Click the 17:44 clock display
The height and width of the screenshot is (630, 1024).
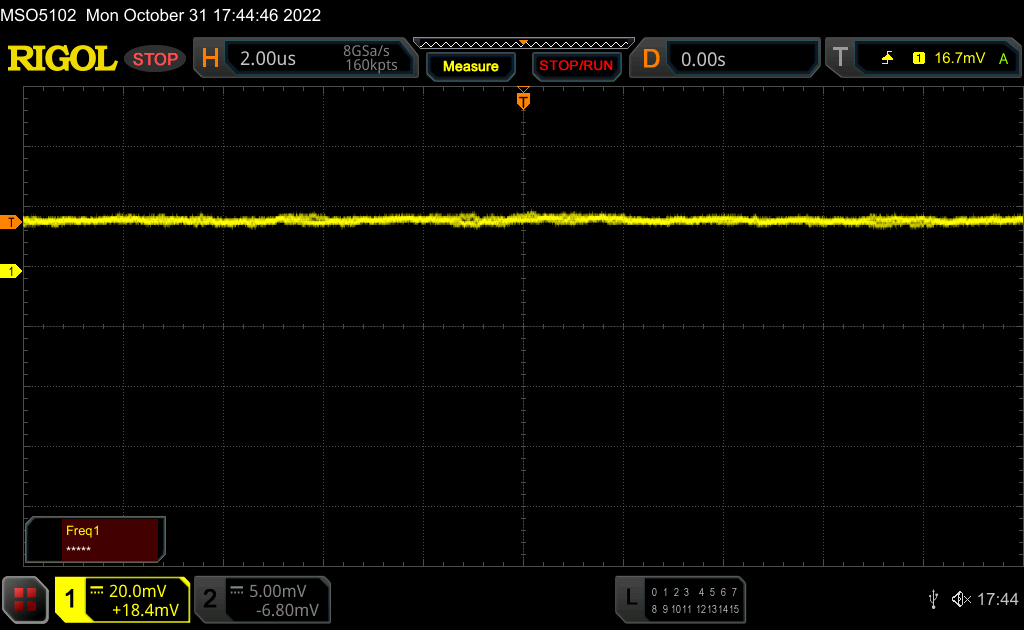(x=997, y=599)
